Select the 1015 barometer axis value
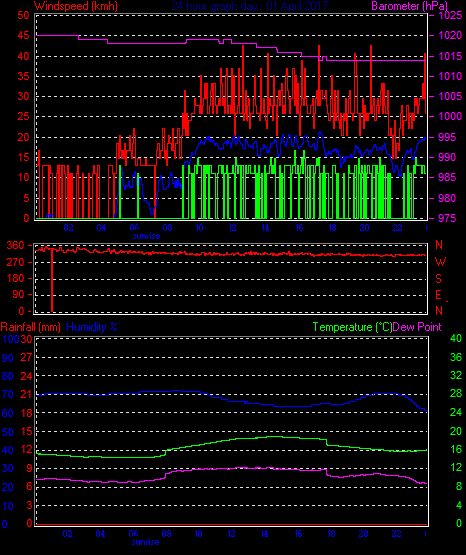 pyautogui.click(x=450, y=56)
